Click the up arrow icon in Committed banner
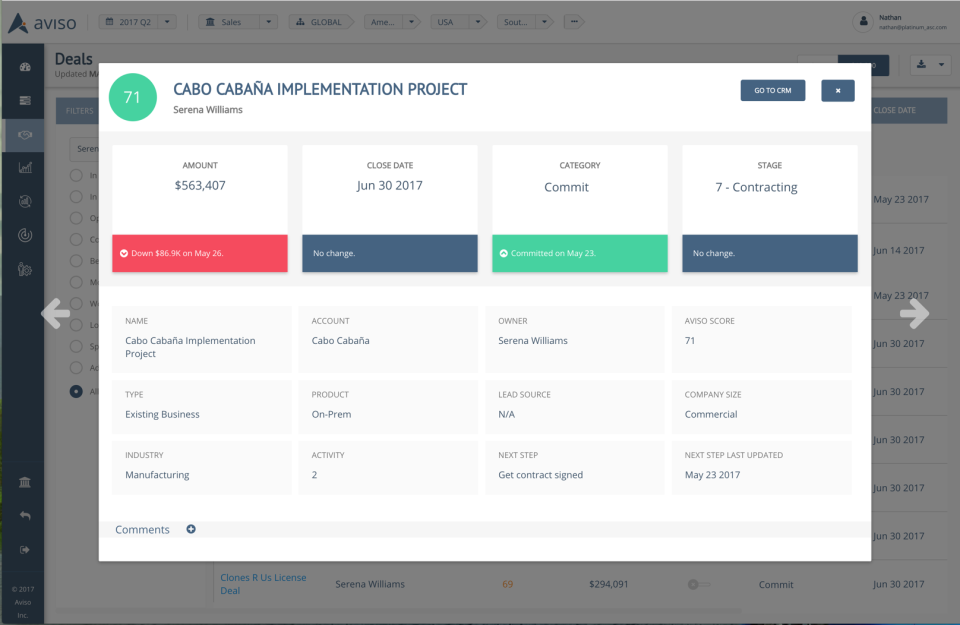Viewport: 960px width, 625px height. coord(503,253)
